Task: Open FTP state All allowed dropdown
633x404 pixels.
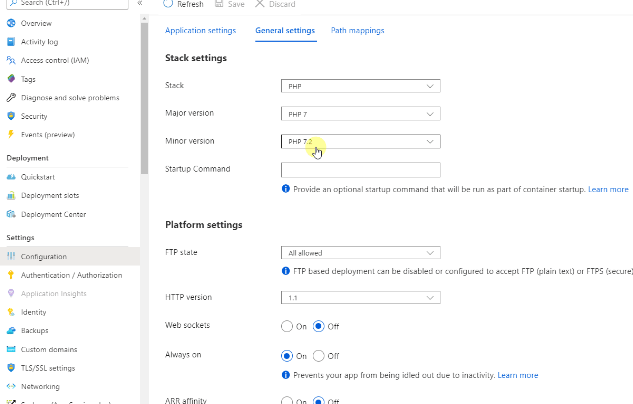Action: 361,253
